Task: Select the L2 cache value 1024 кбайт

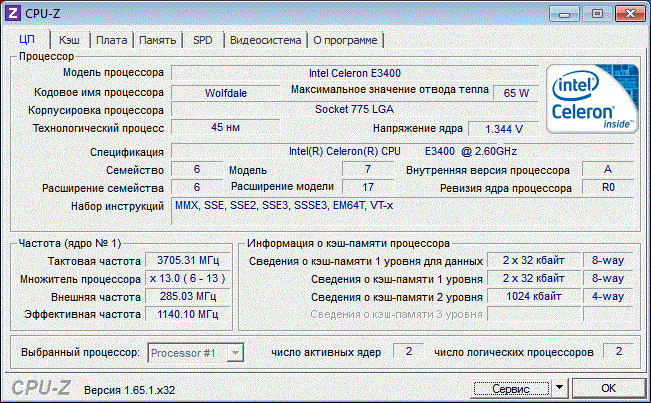Action: coord(534,296)
